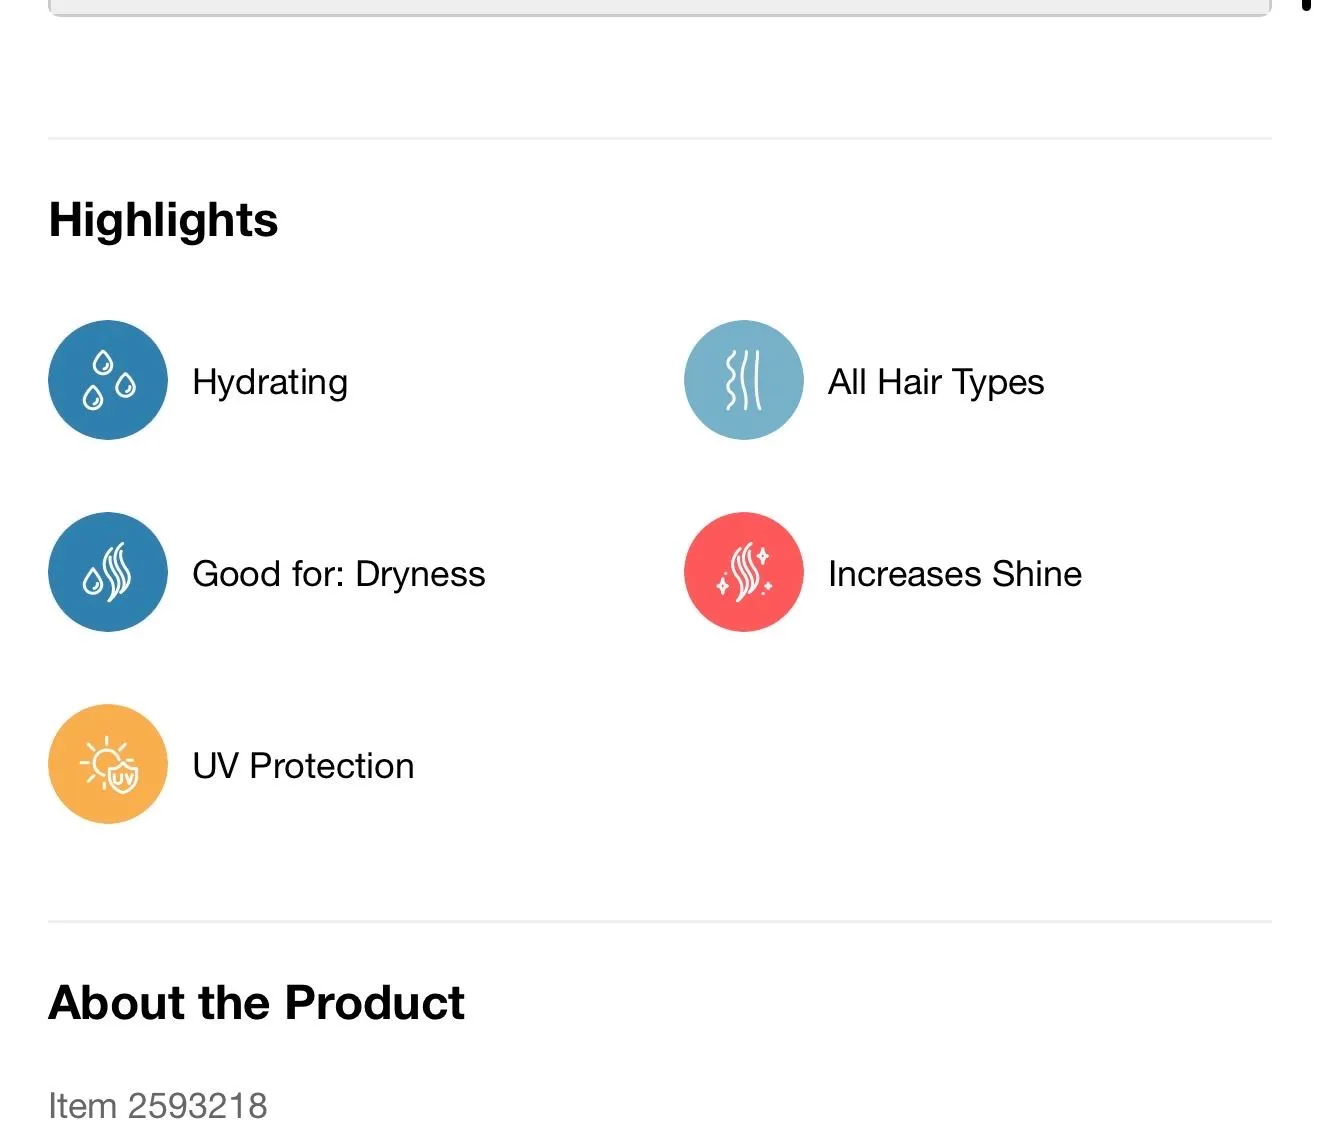Click the Hydrating water droplets icon
The height and width of the screenshot is (1140, 1320).
pyautogui.click(x=108, y=380)
